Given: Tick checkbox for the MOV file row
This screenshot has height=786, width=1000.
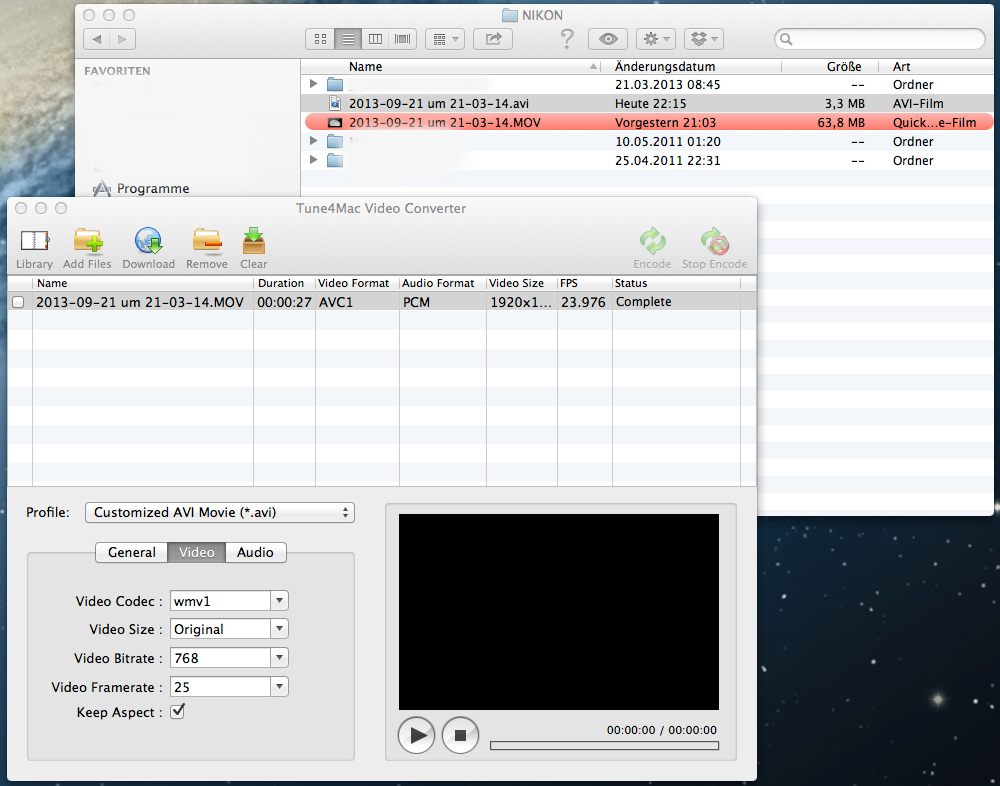Looking at the screenshot, I should [x=18, y=302].
